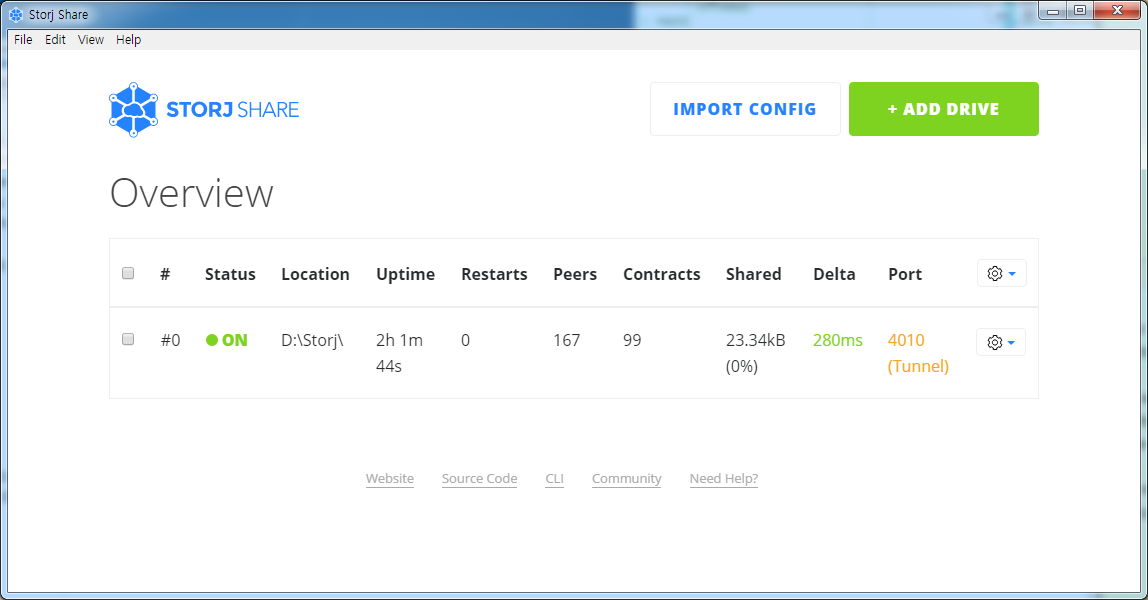Click the delta value 280ms
This screenshot has width=1148, height=600.
pos(838,340)
